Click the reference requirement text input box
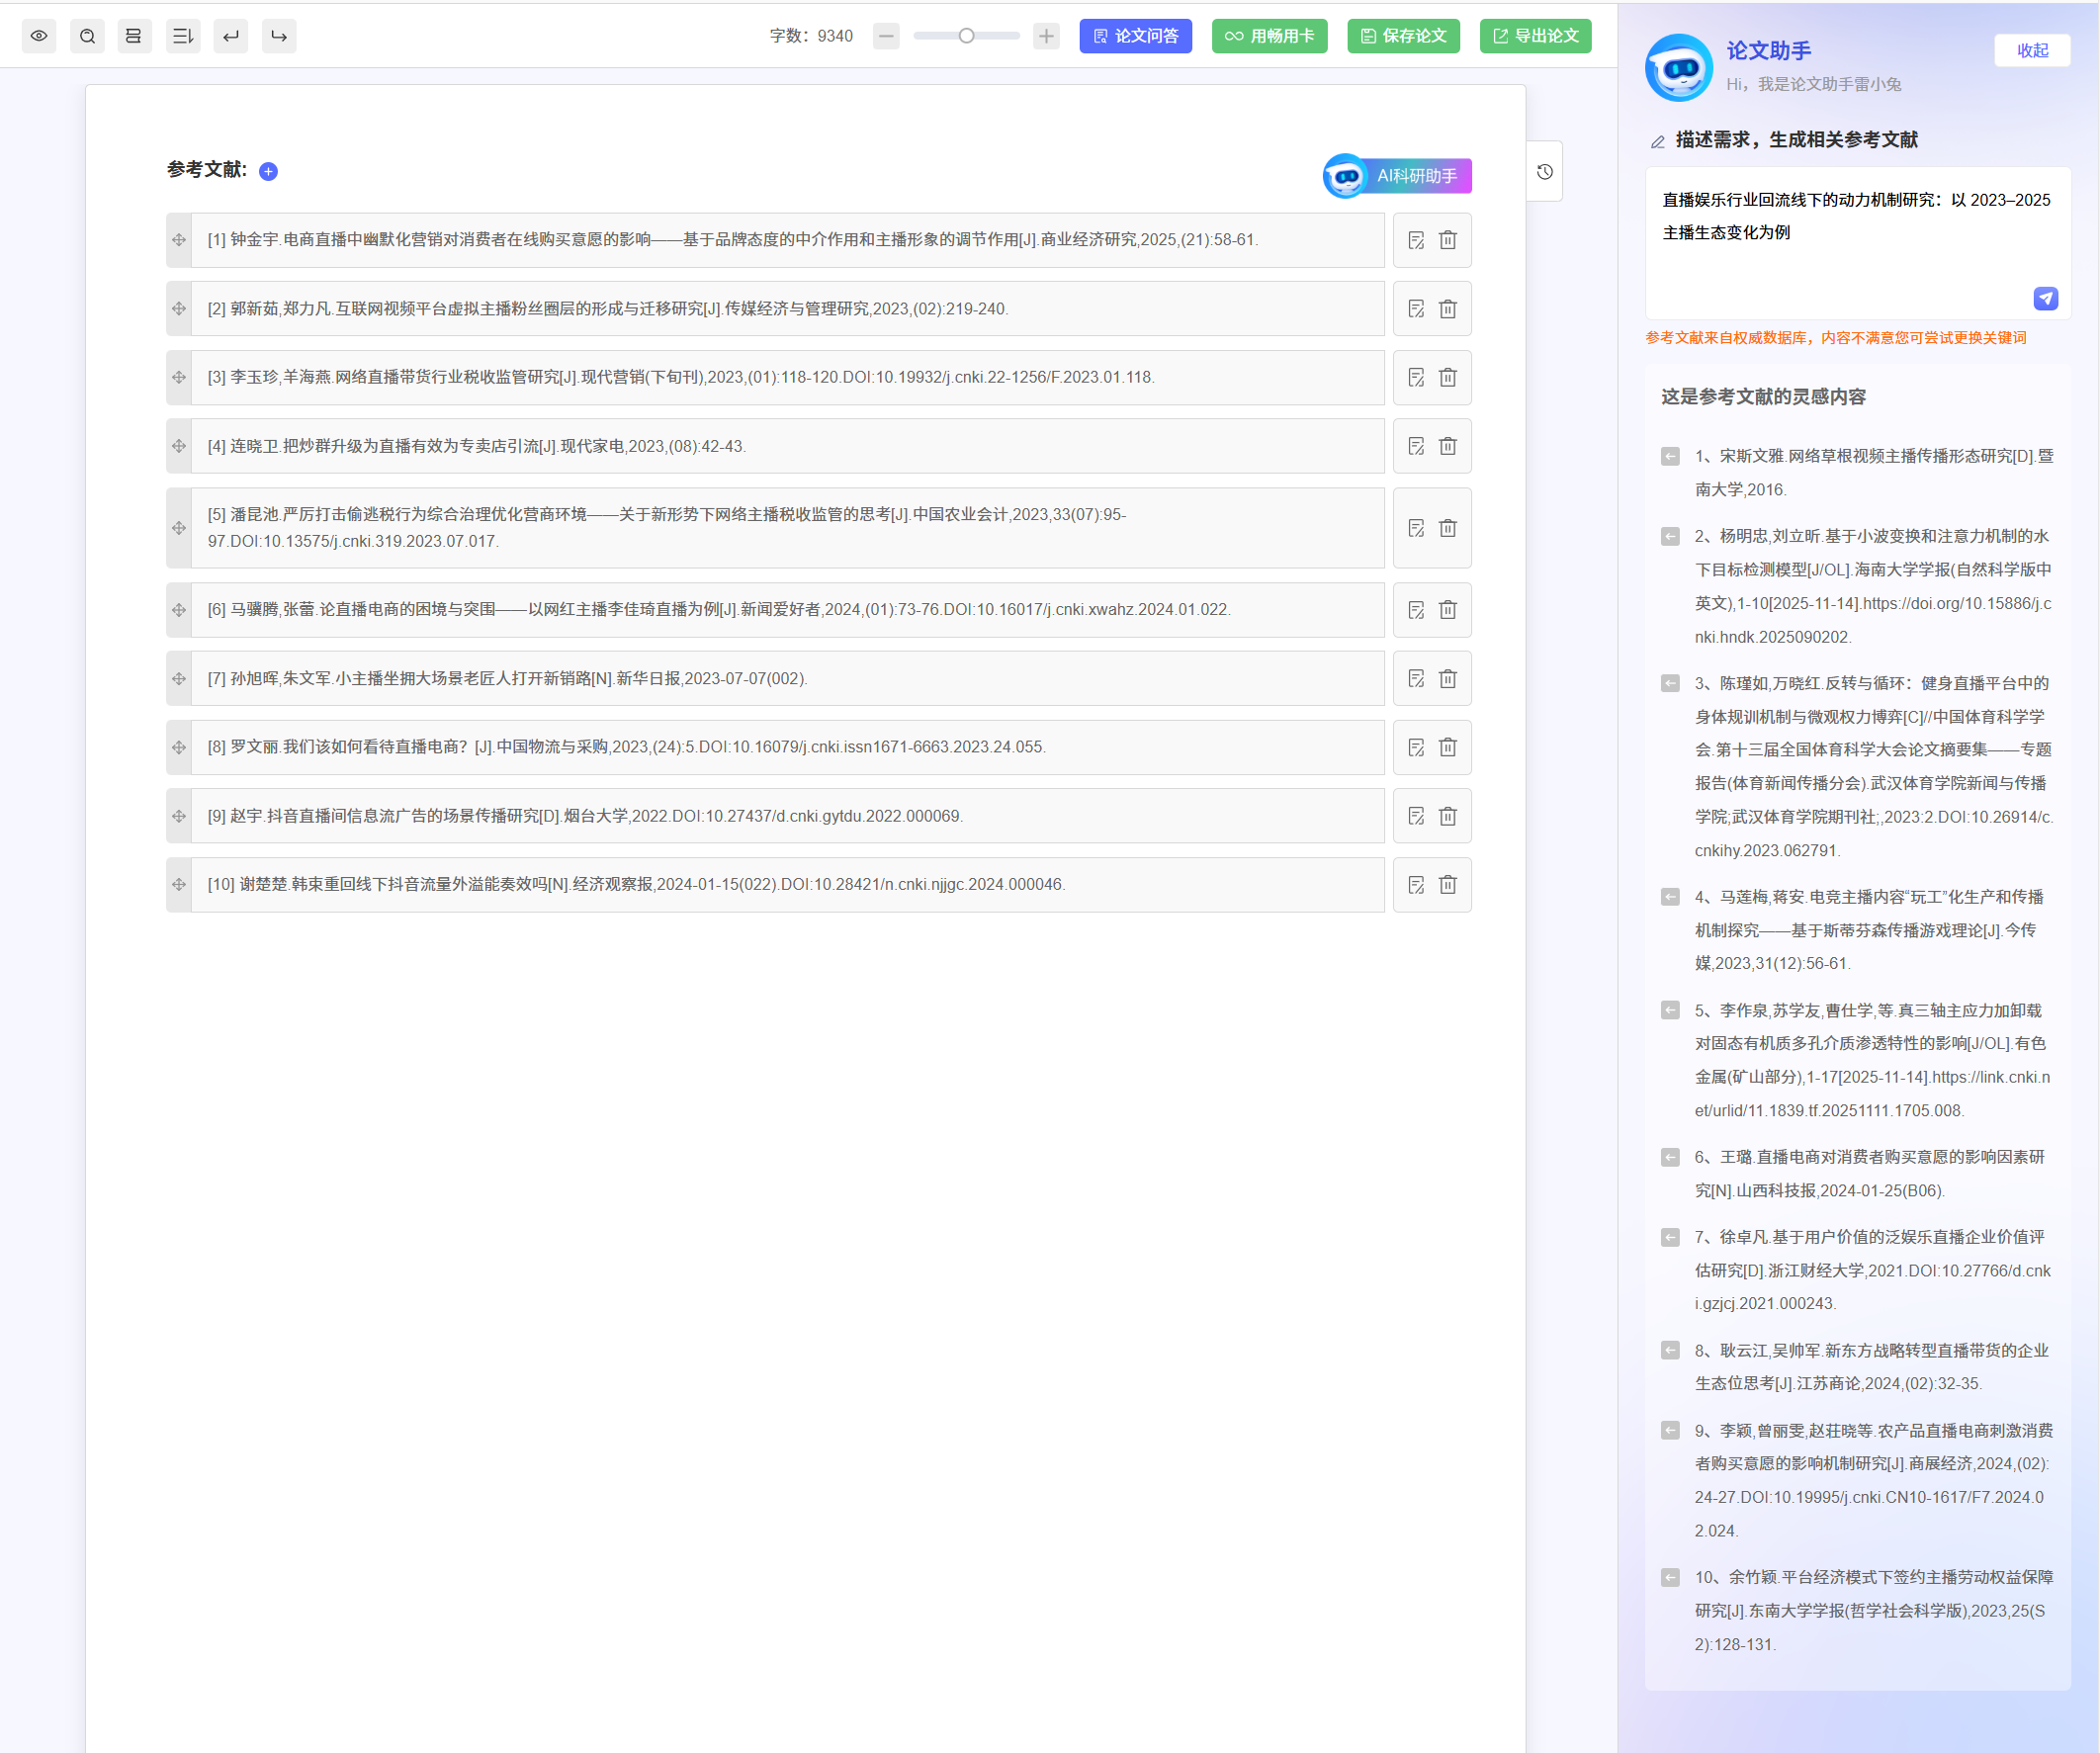Image resolution: width=2100 pixels, height=1753 pixels. click(1840, 240)
